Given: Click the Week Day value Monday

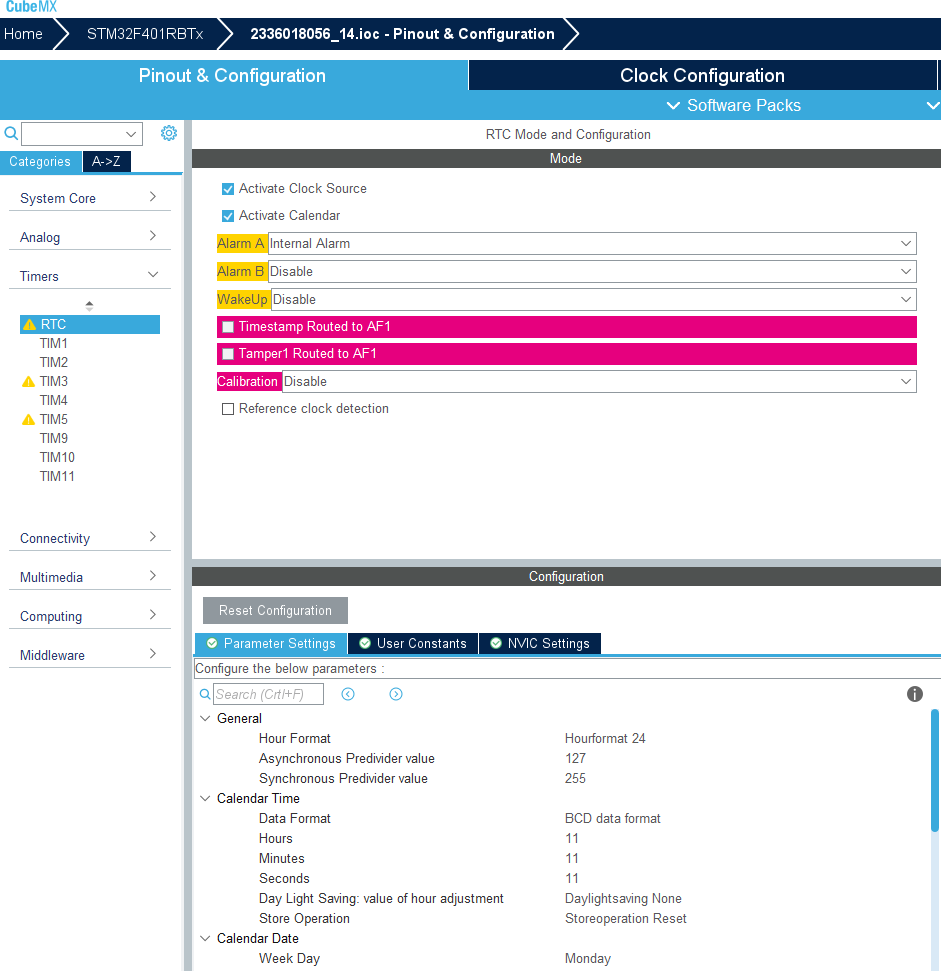Looking at the screenshot, I should 588,959.
